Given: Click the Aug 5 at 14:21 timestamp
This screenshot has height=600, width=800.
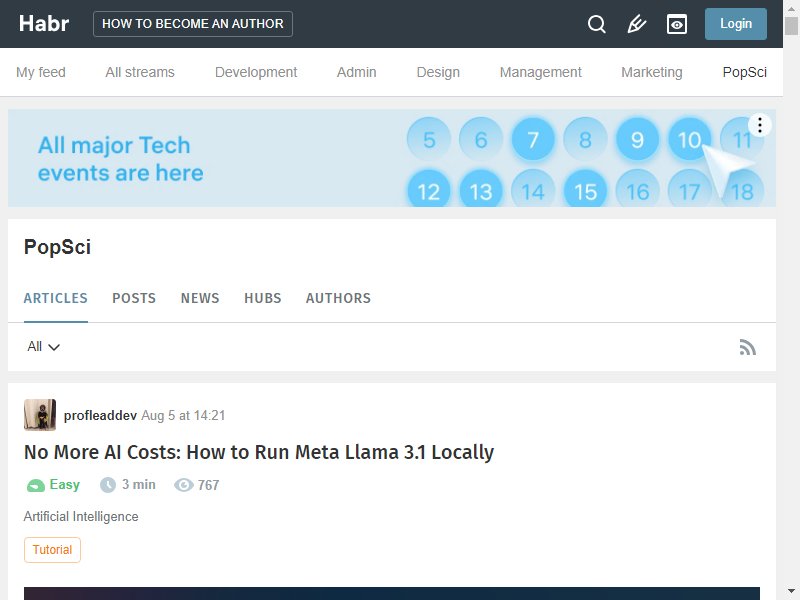Looking at the screenshot, I should click(x=183, y=415).
